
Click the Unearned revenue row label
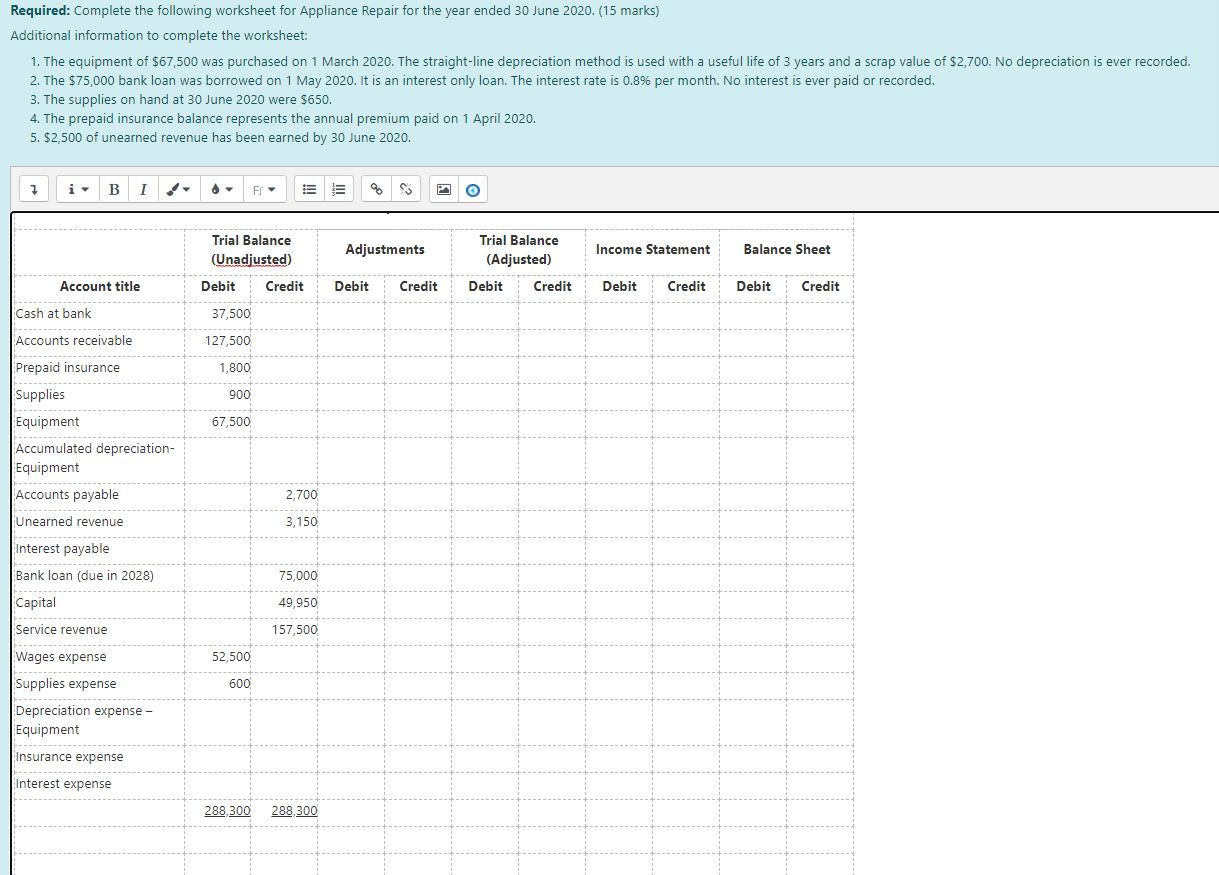(x=69, y=522)
